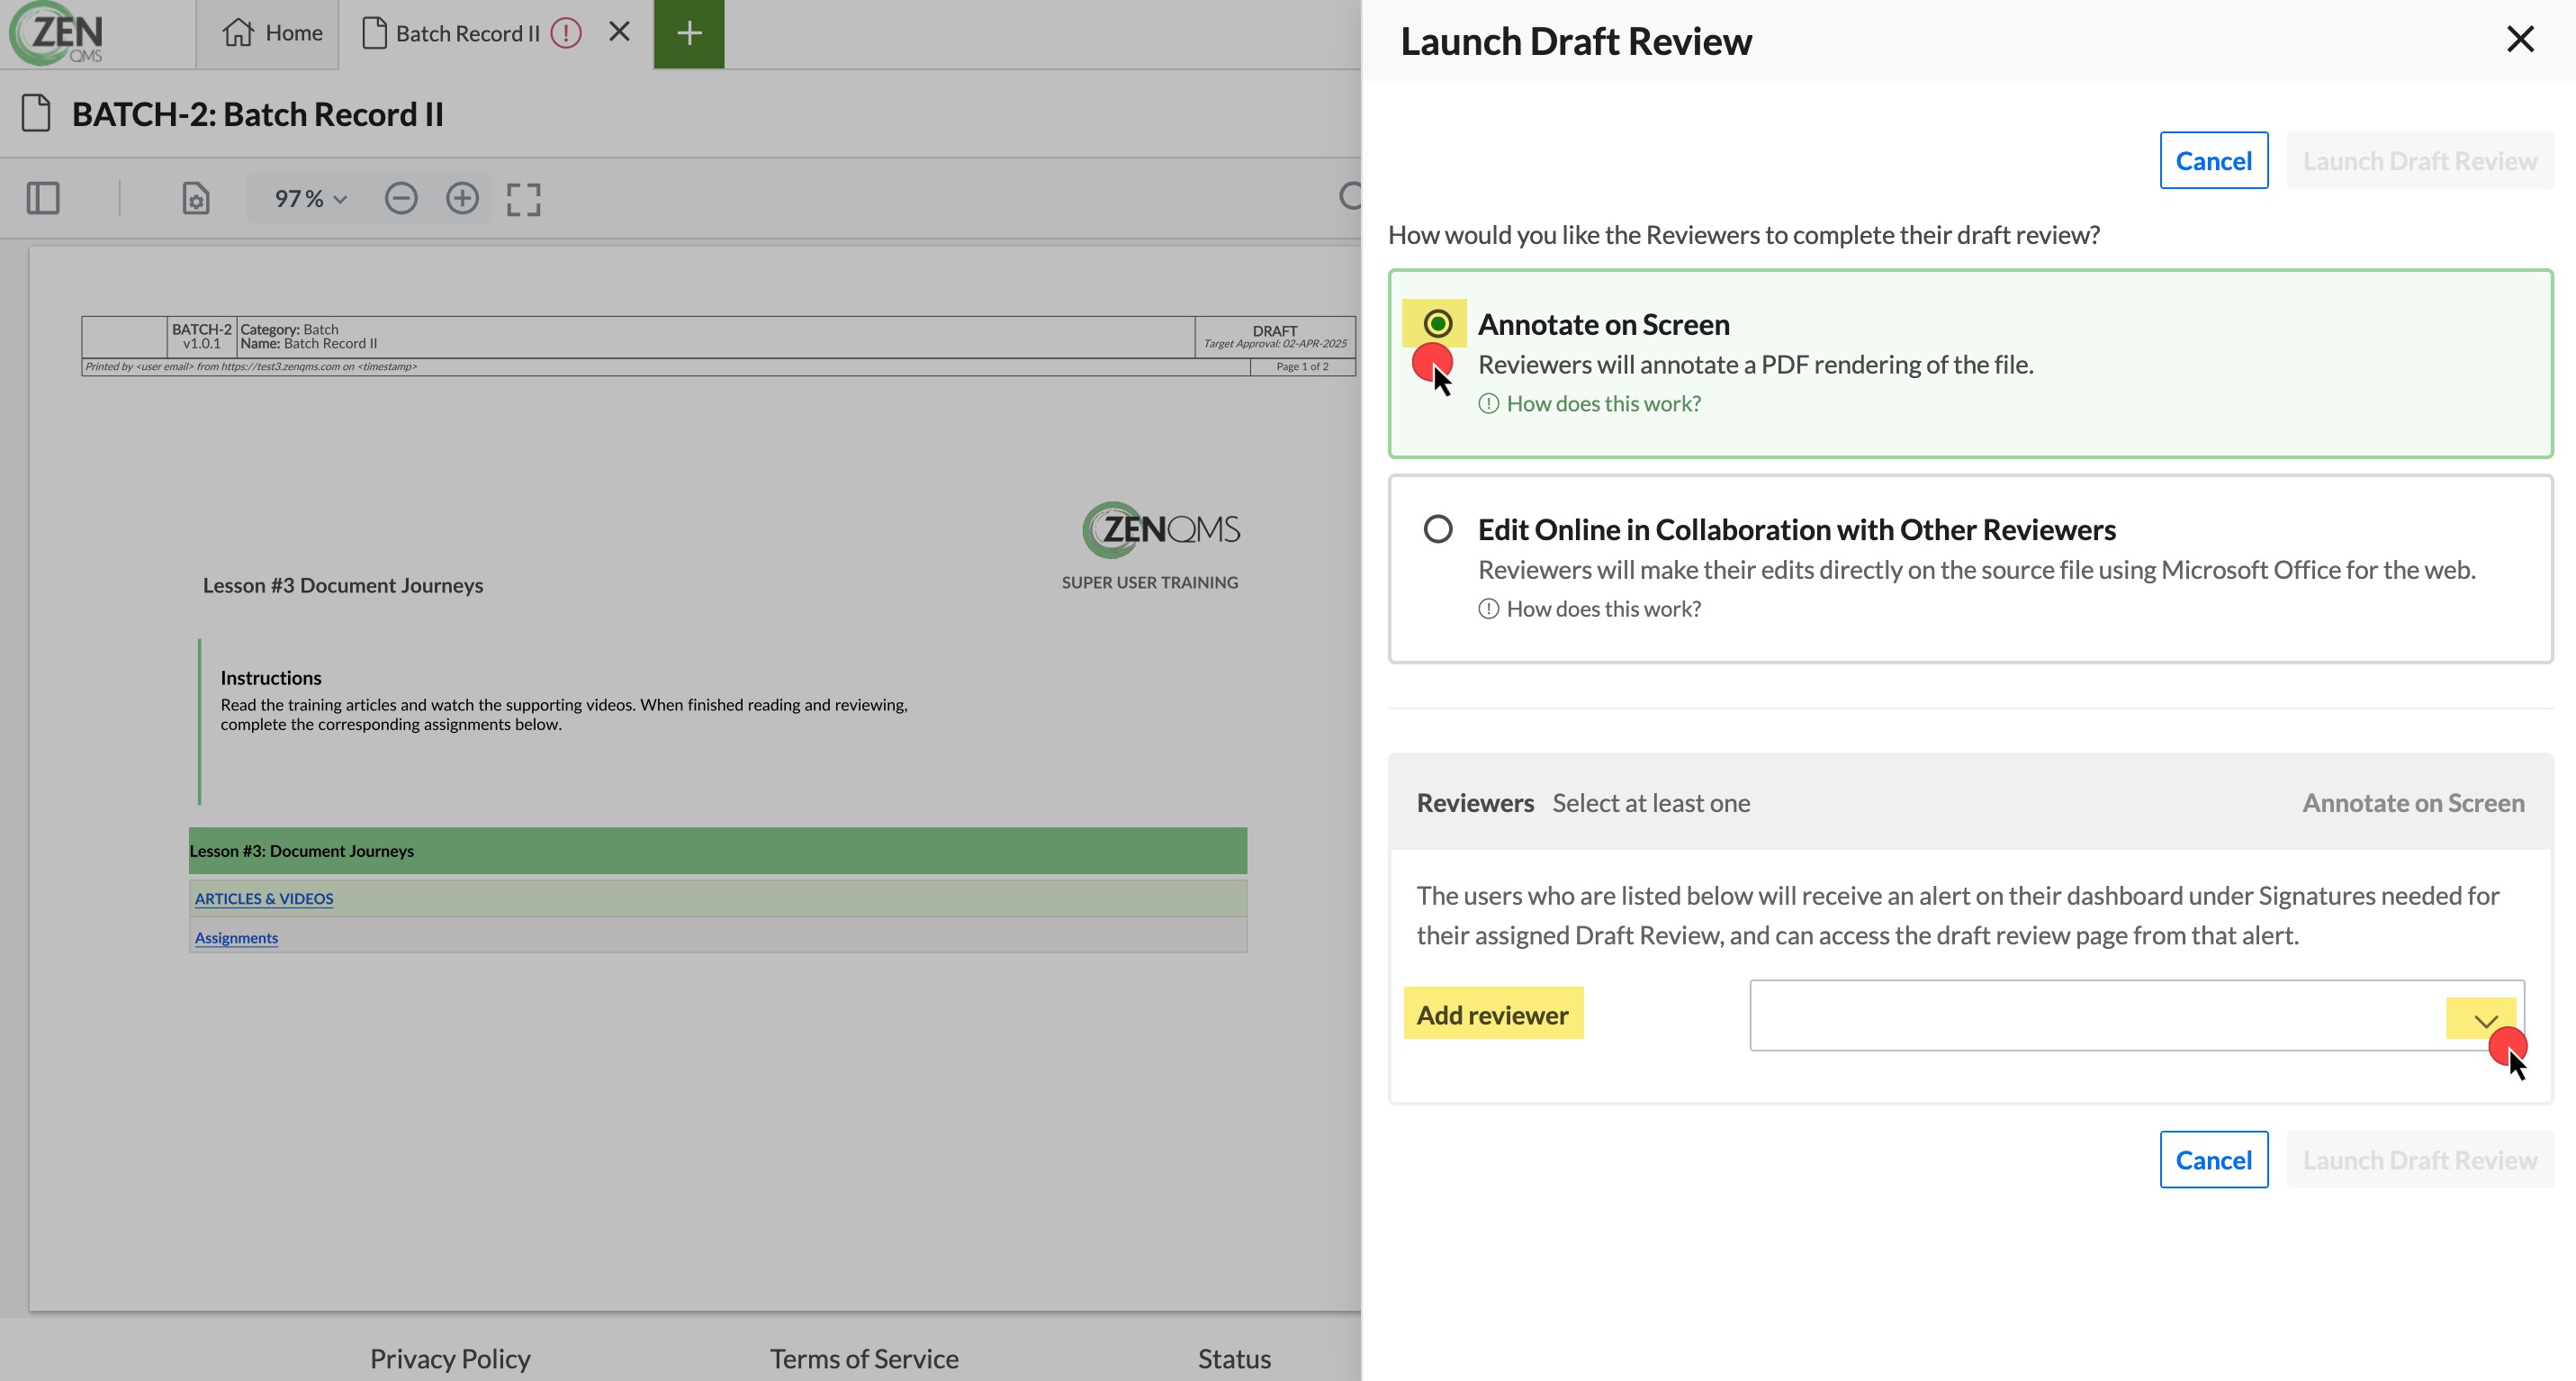Open the Assignments link in the document
Image resolution: width=2576 pixels, height=1381 pixels.
(236, 937)
